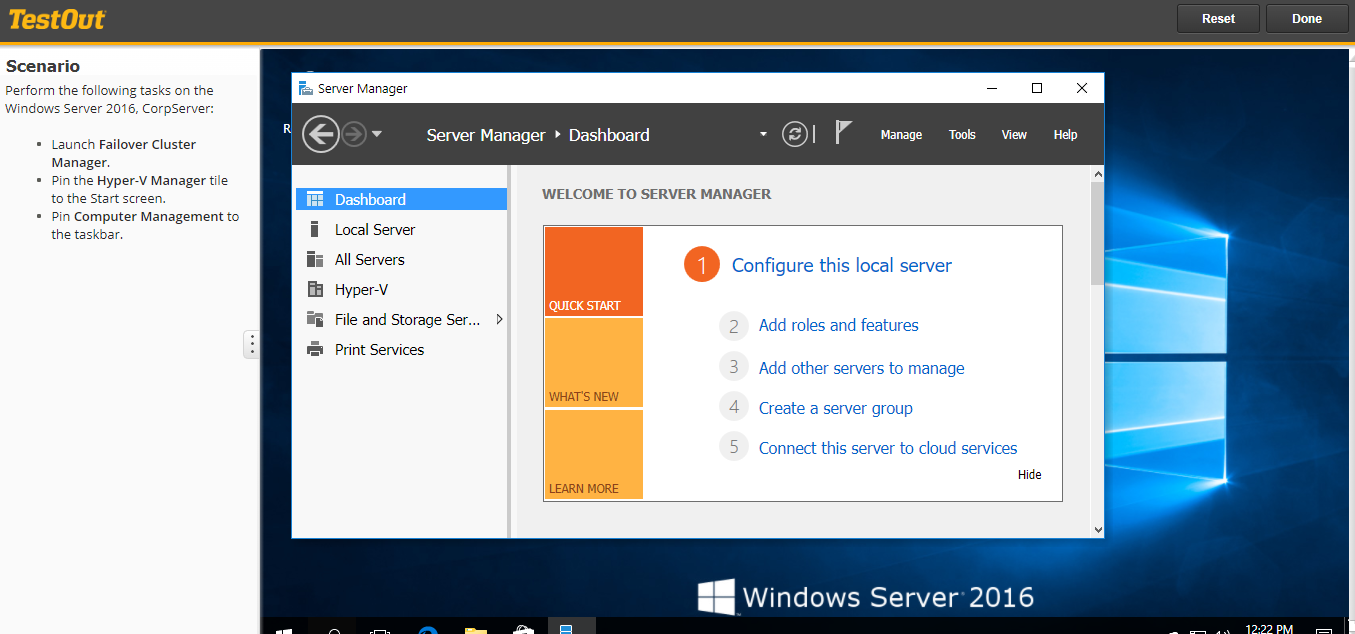Select the Print Services printer icon
Screen dimensions: 1355x634
click(315, 349)
